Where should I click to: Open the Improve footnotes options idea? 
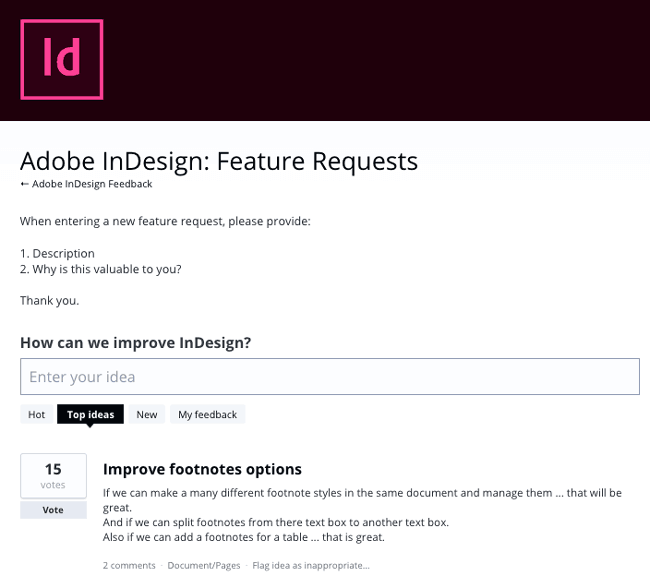point(202,469)
